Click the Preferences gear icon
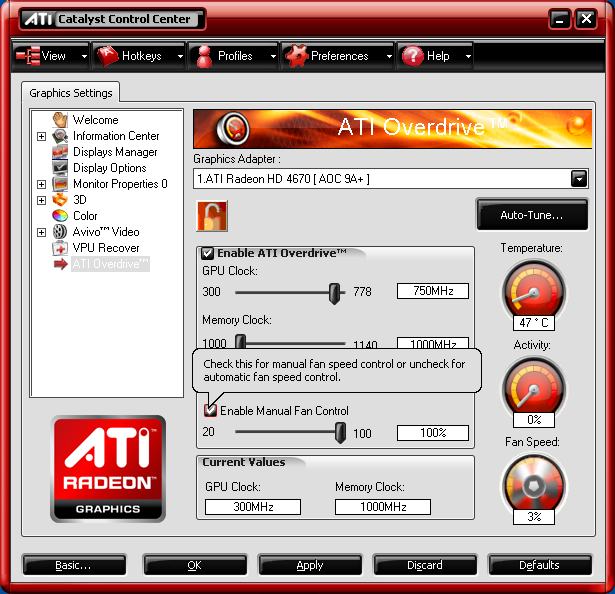This screenshot has height=594, width=615. coord(297,56)
